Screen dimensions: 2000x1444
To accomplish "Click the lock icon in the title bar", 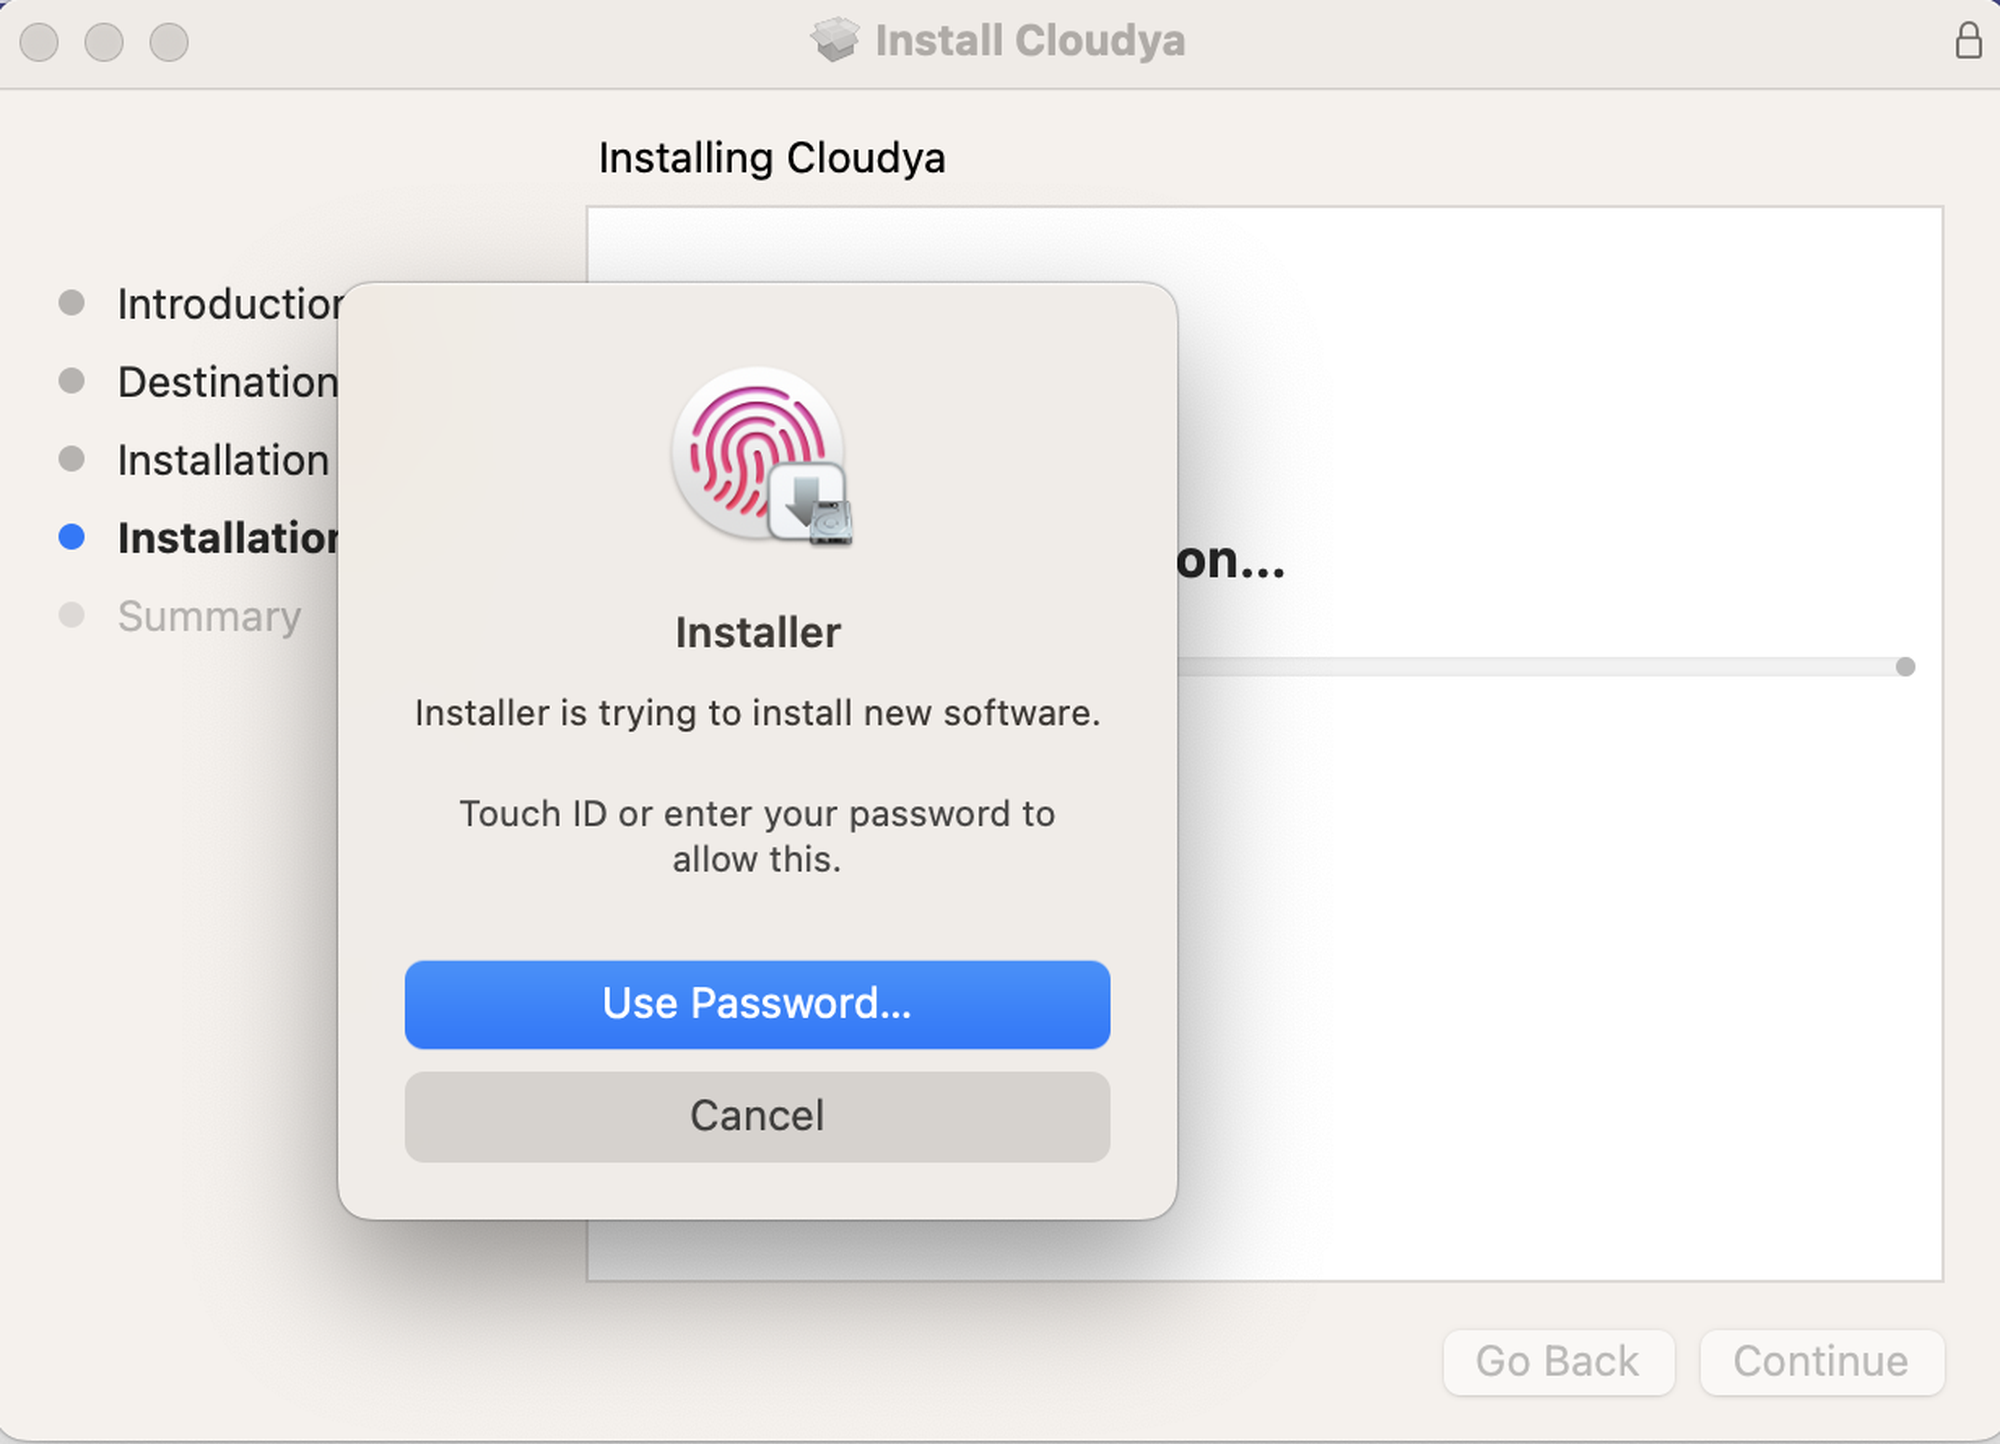I will point(1968,41).
